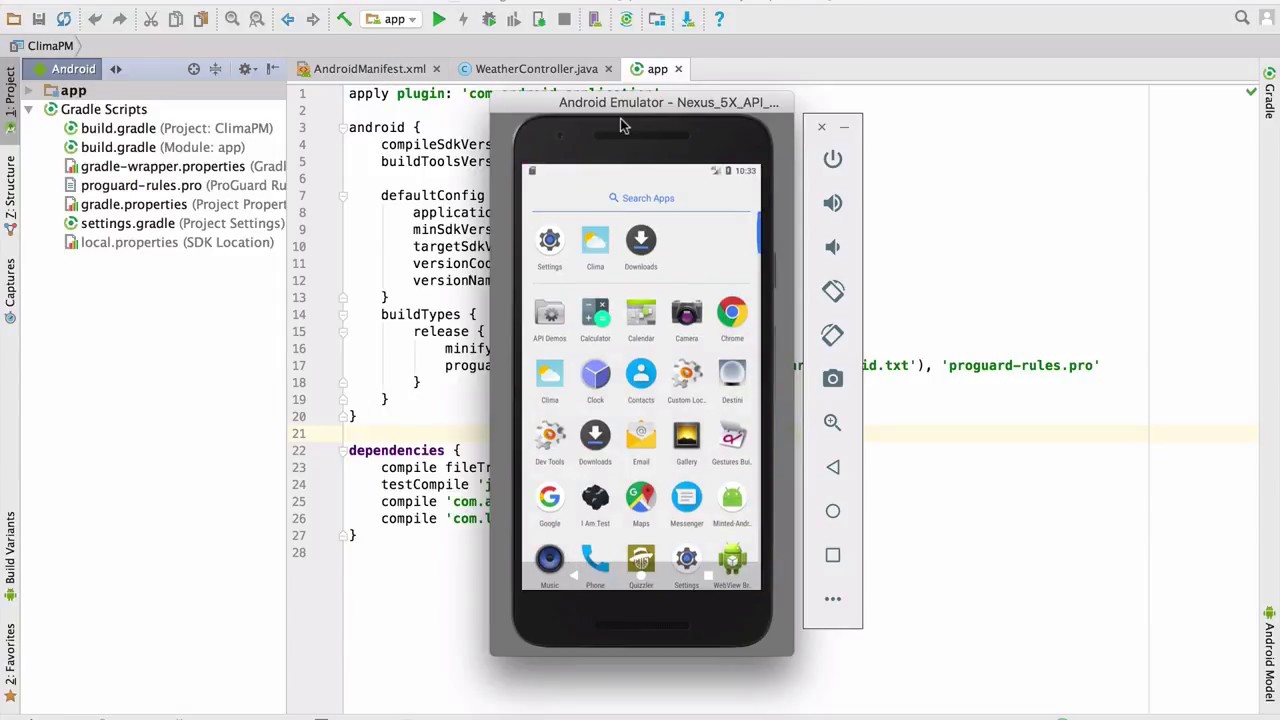Screen dimensions: 1280x720
Task: Collapse the Gradle Scripts node
Action: [28, 109]
